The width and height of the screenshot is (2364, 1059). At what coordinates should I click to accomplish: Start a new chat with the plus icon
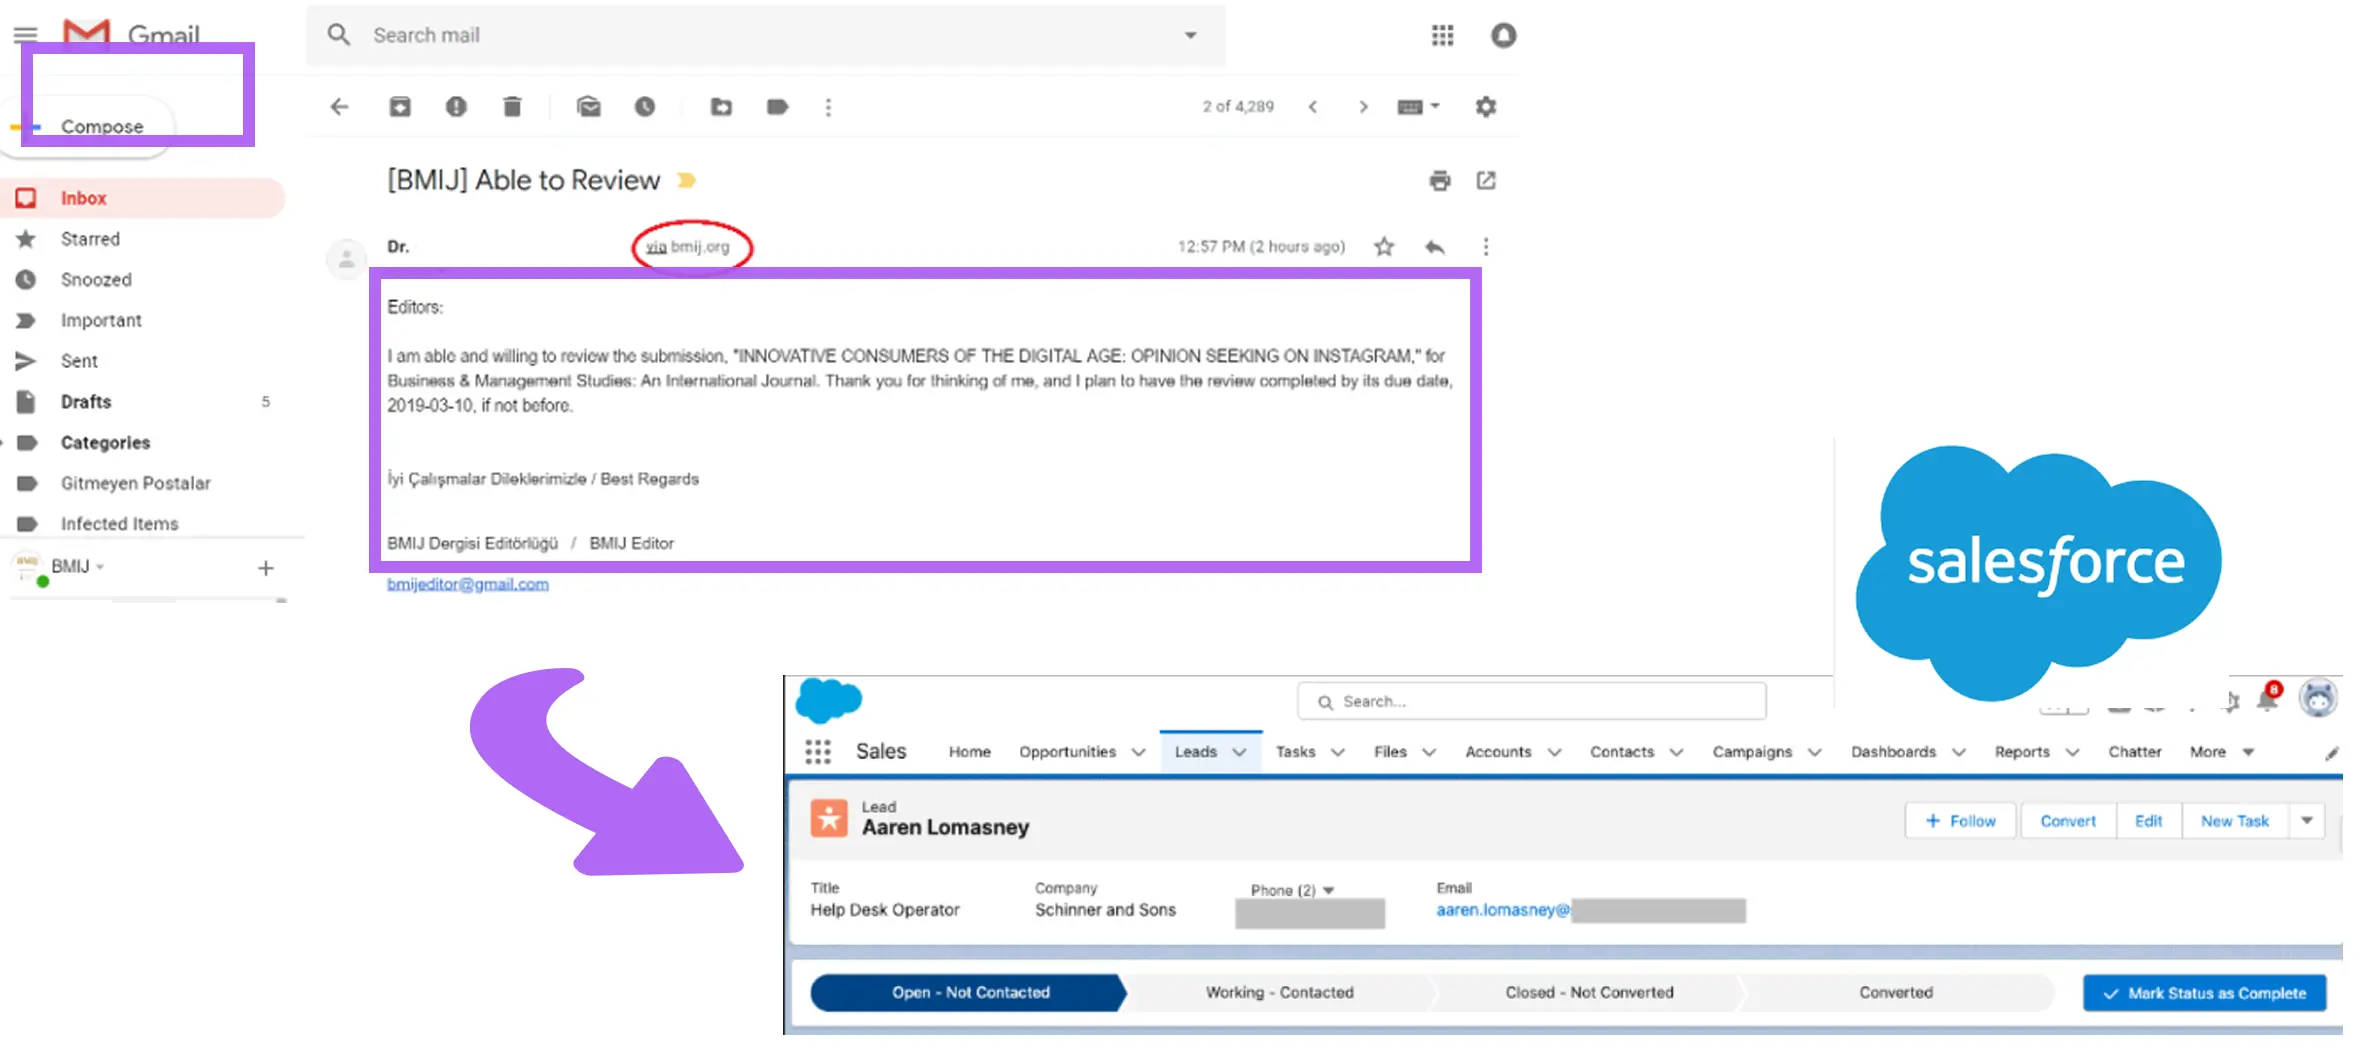265,568
